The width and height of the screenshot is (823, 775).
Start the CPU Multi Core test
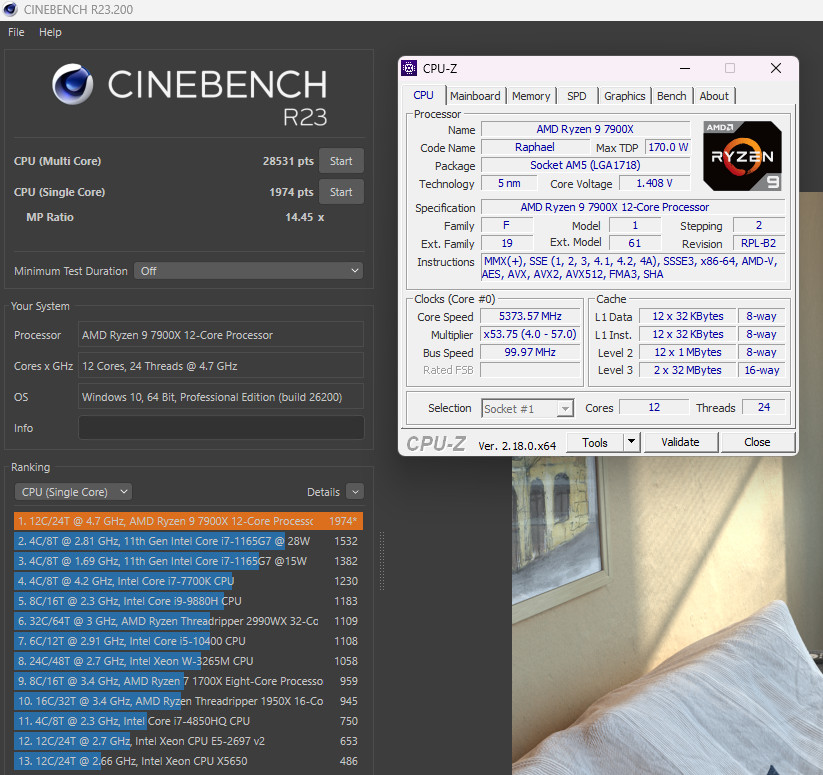341,161
